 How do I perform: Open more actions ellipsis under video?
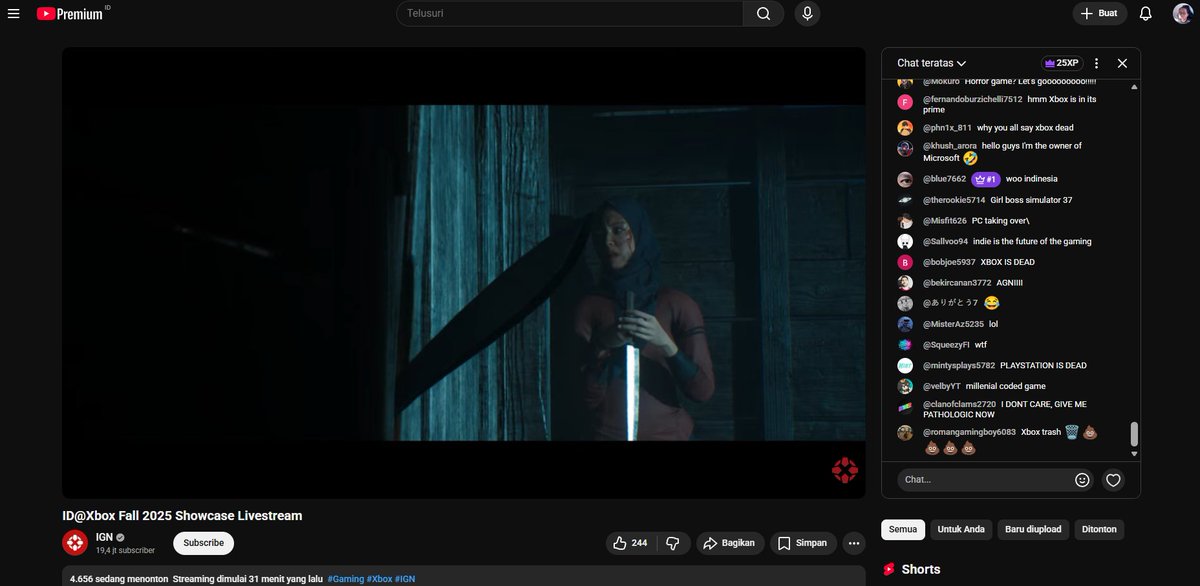tap(854, 543)
